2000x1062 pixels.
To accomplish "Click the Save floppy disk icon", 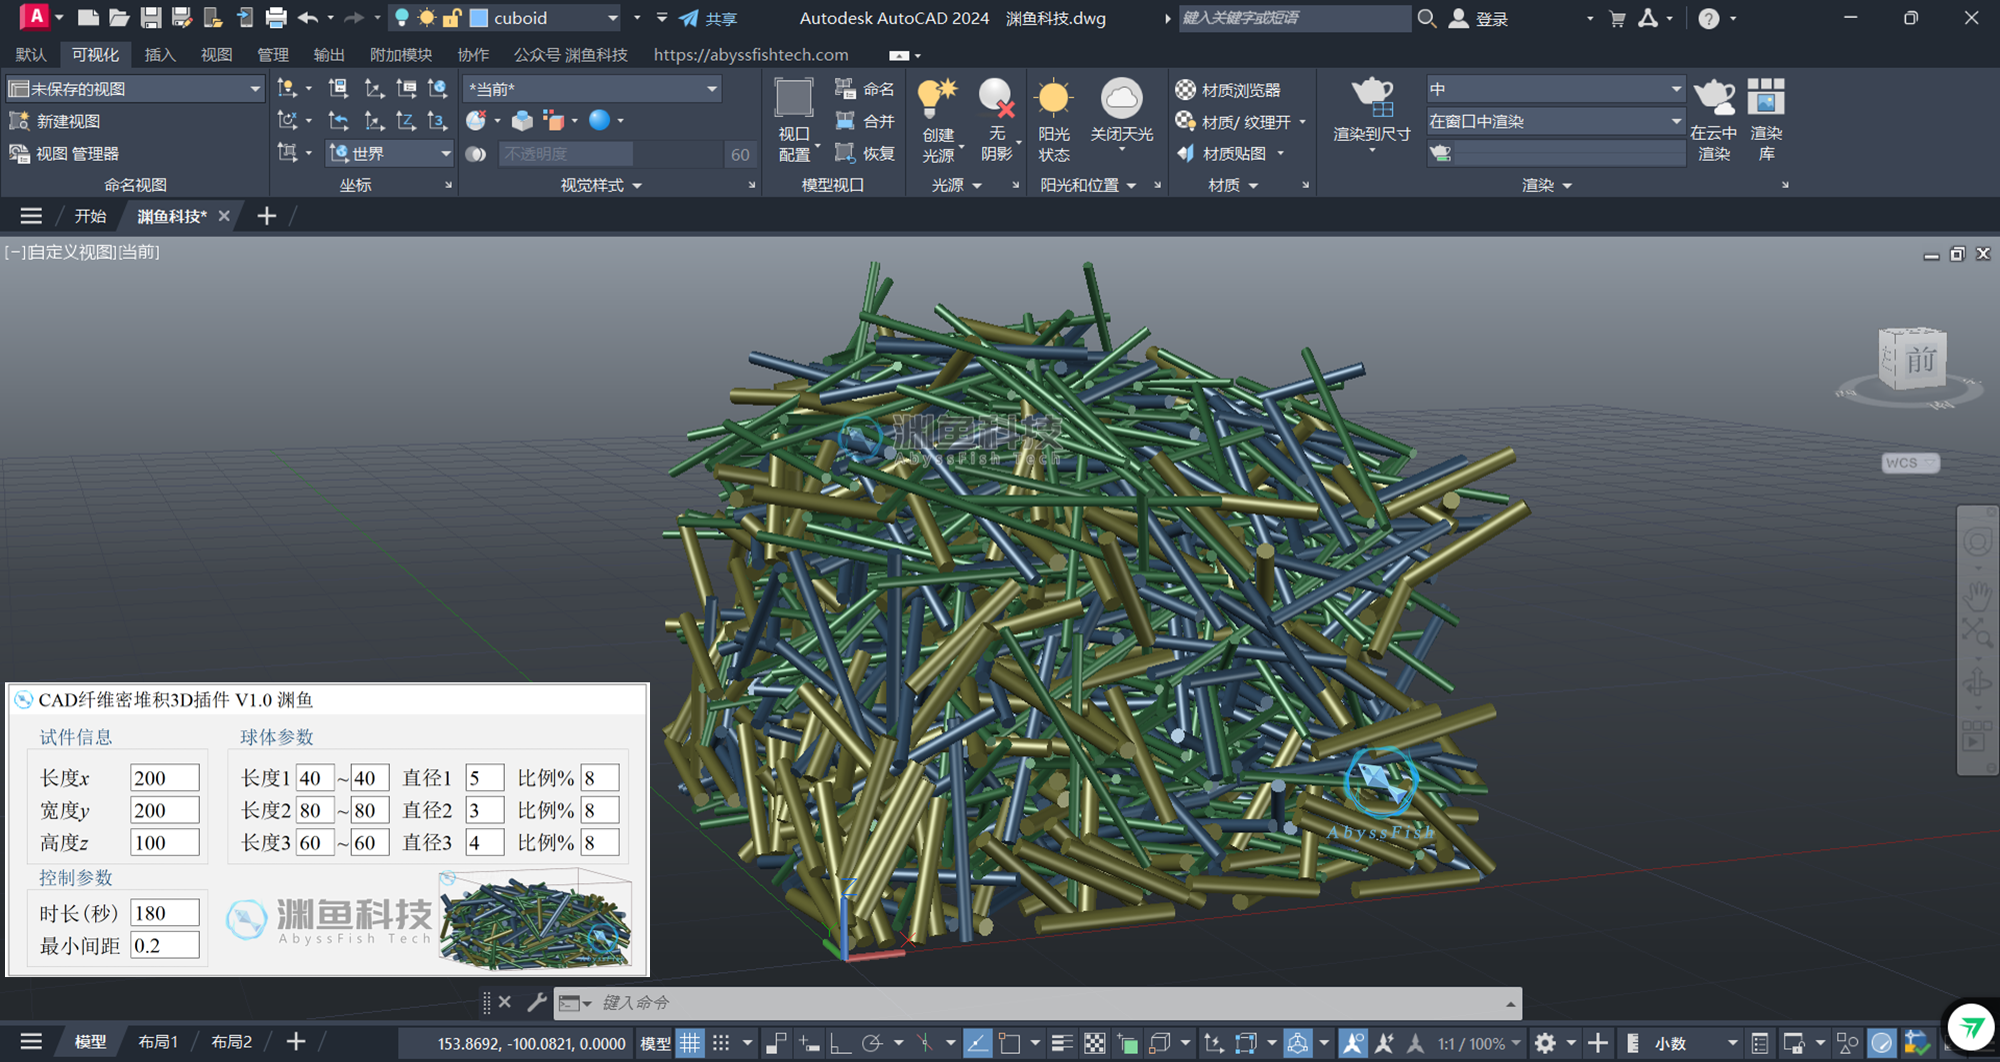I will tap(150, 18).
